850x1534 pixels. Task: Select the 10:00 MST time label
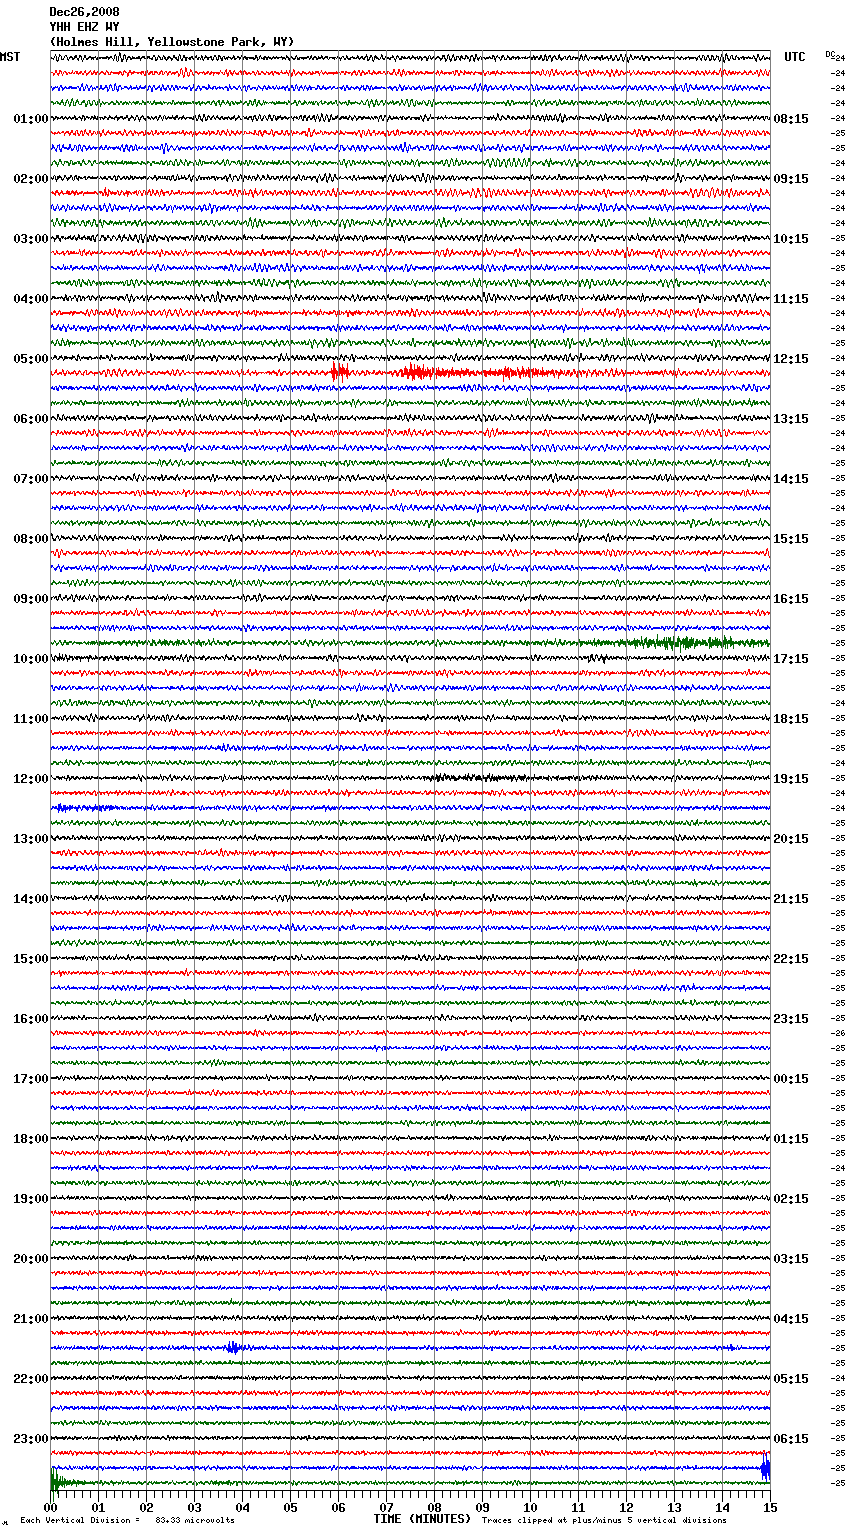click(30, 659)
